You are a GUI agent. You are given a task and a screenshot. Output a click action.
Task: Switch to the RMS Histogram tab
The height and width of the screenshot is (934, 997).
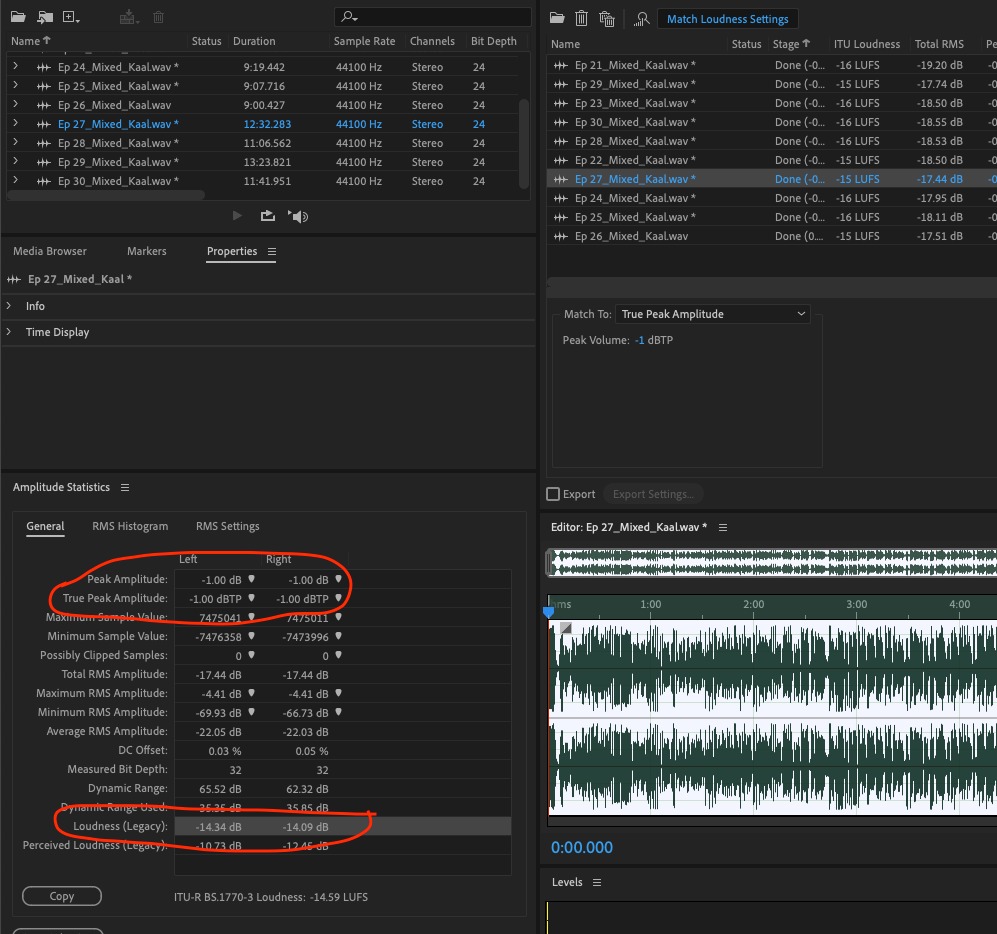point(130,526)
